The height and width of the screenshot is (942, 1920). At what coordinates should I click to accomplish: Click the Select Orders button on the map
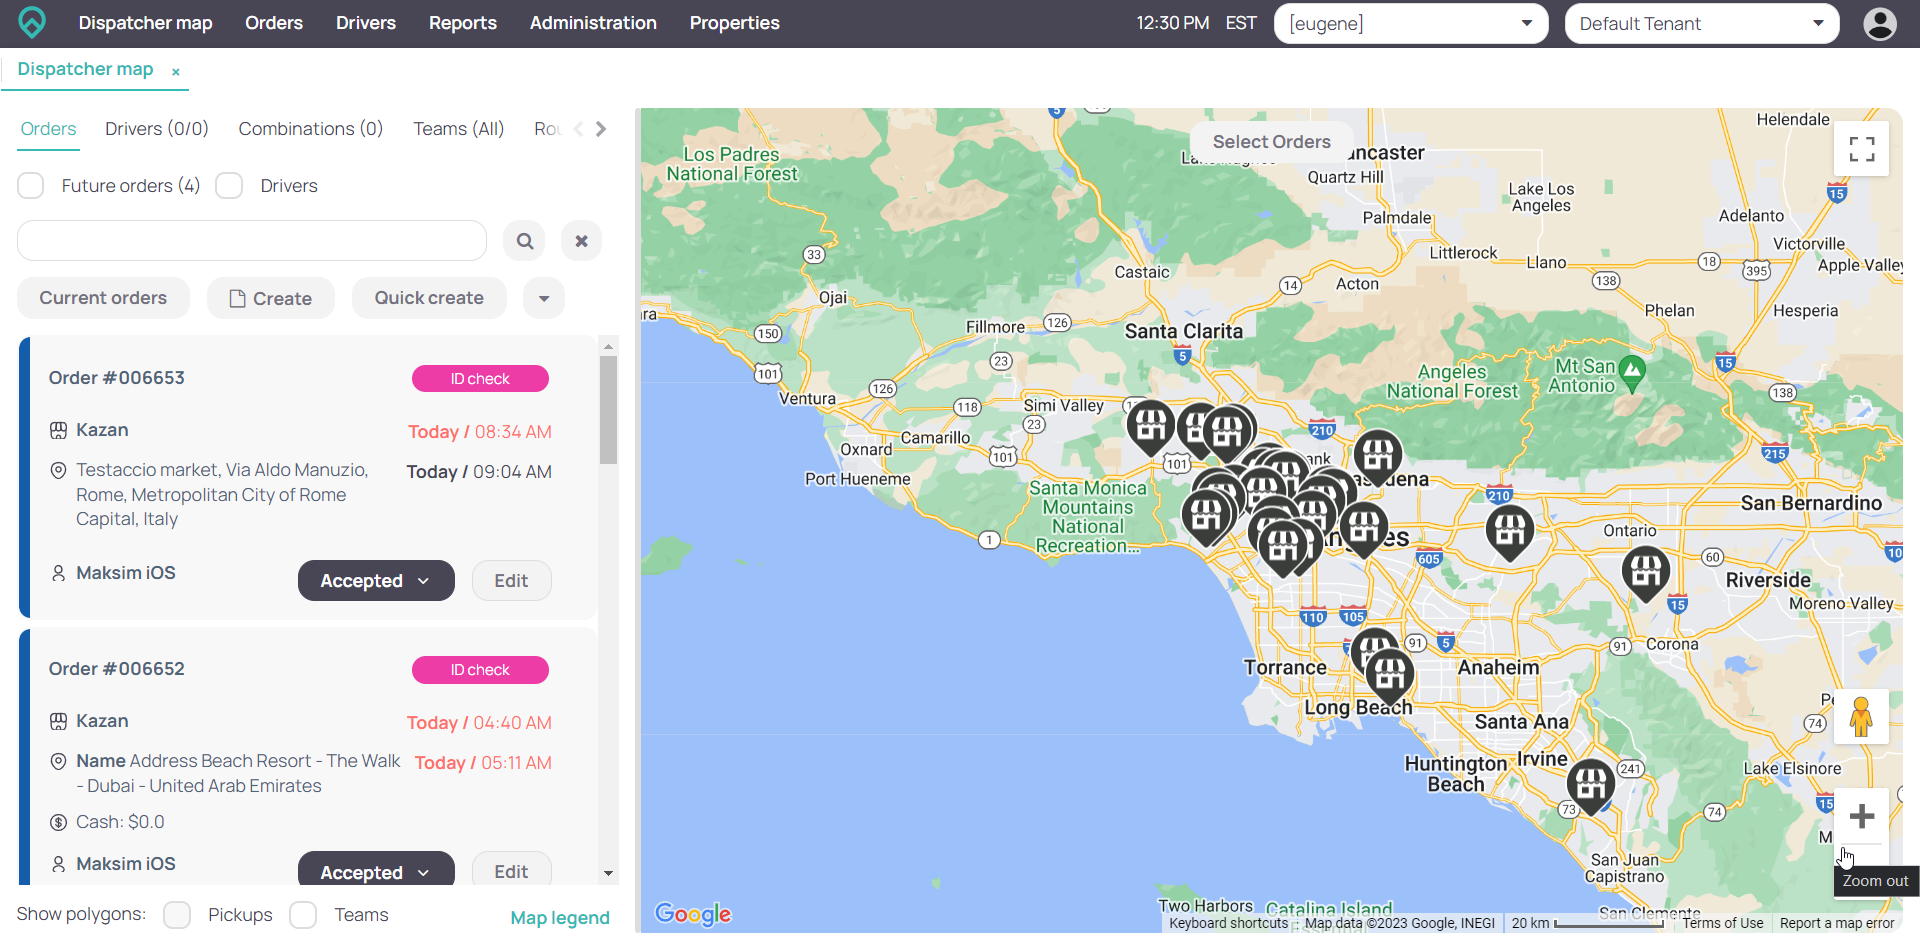pos(1270,141)
